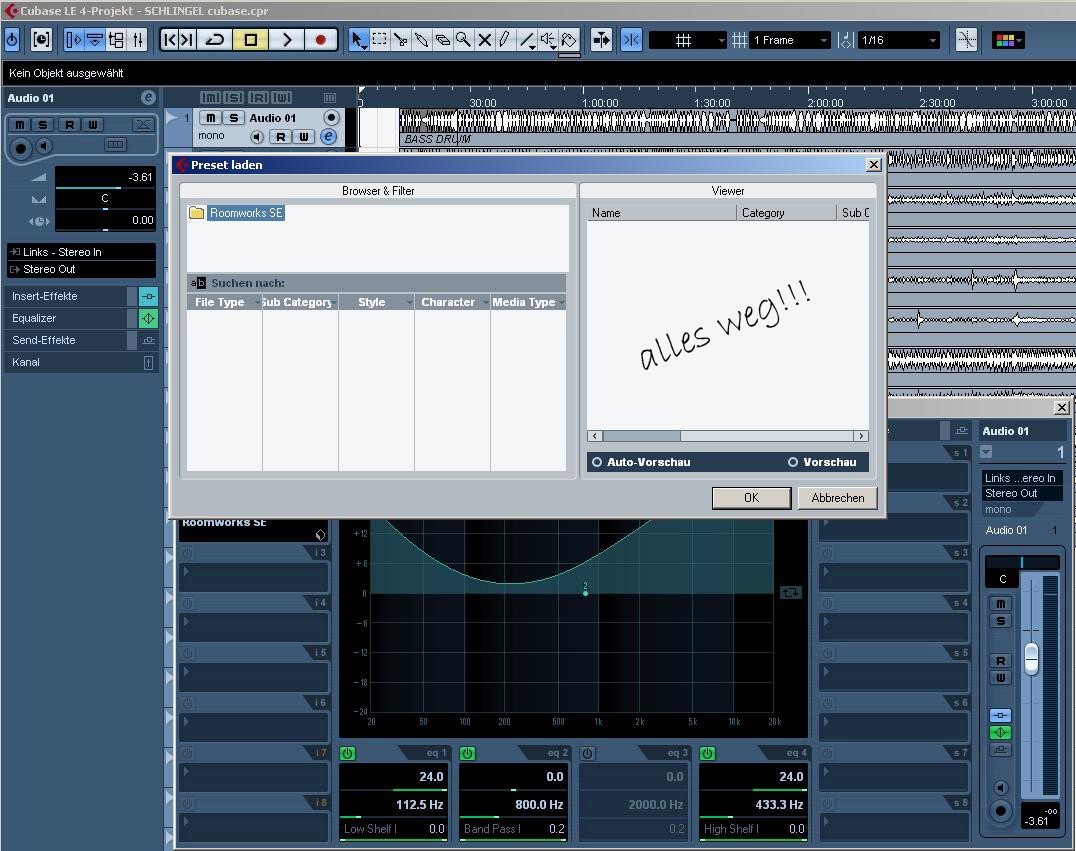Select the Roomworks SE folder
1076x851 pixels.
pyautogui.click(x=246, y=213)
